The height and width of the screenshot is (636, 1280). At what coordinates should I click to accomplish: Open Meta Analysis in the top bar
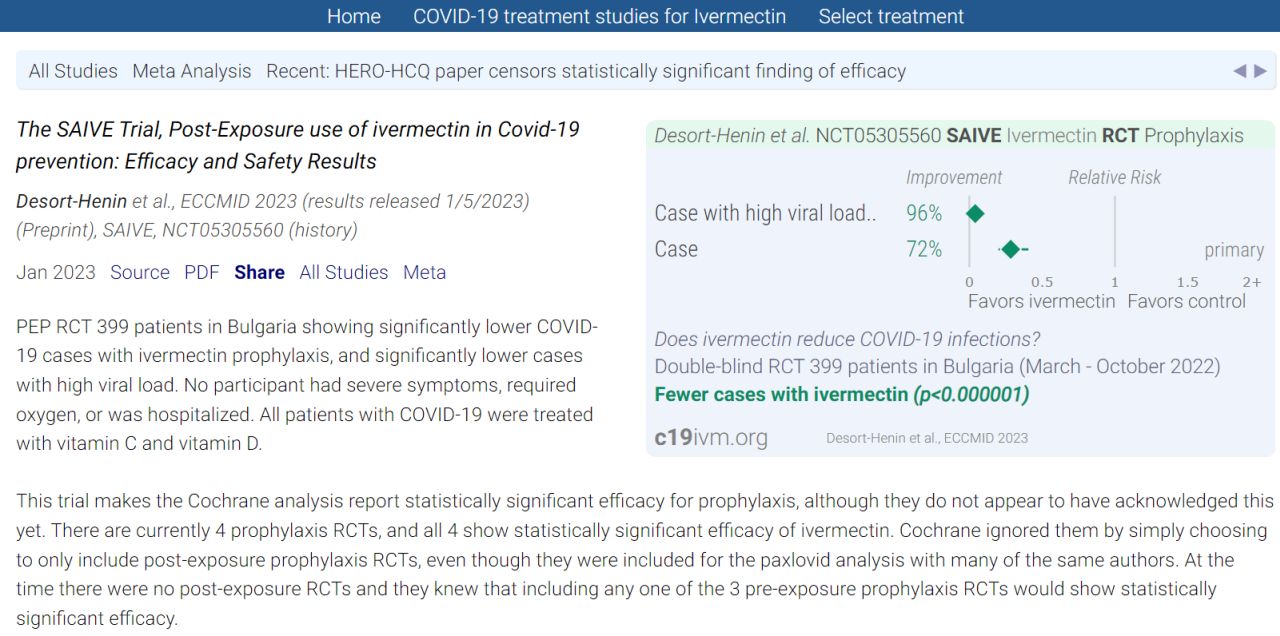[x=192, y=71]
